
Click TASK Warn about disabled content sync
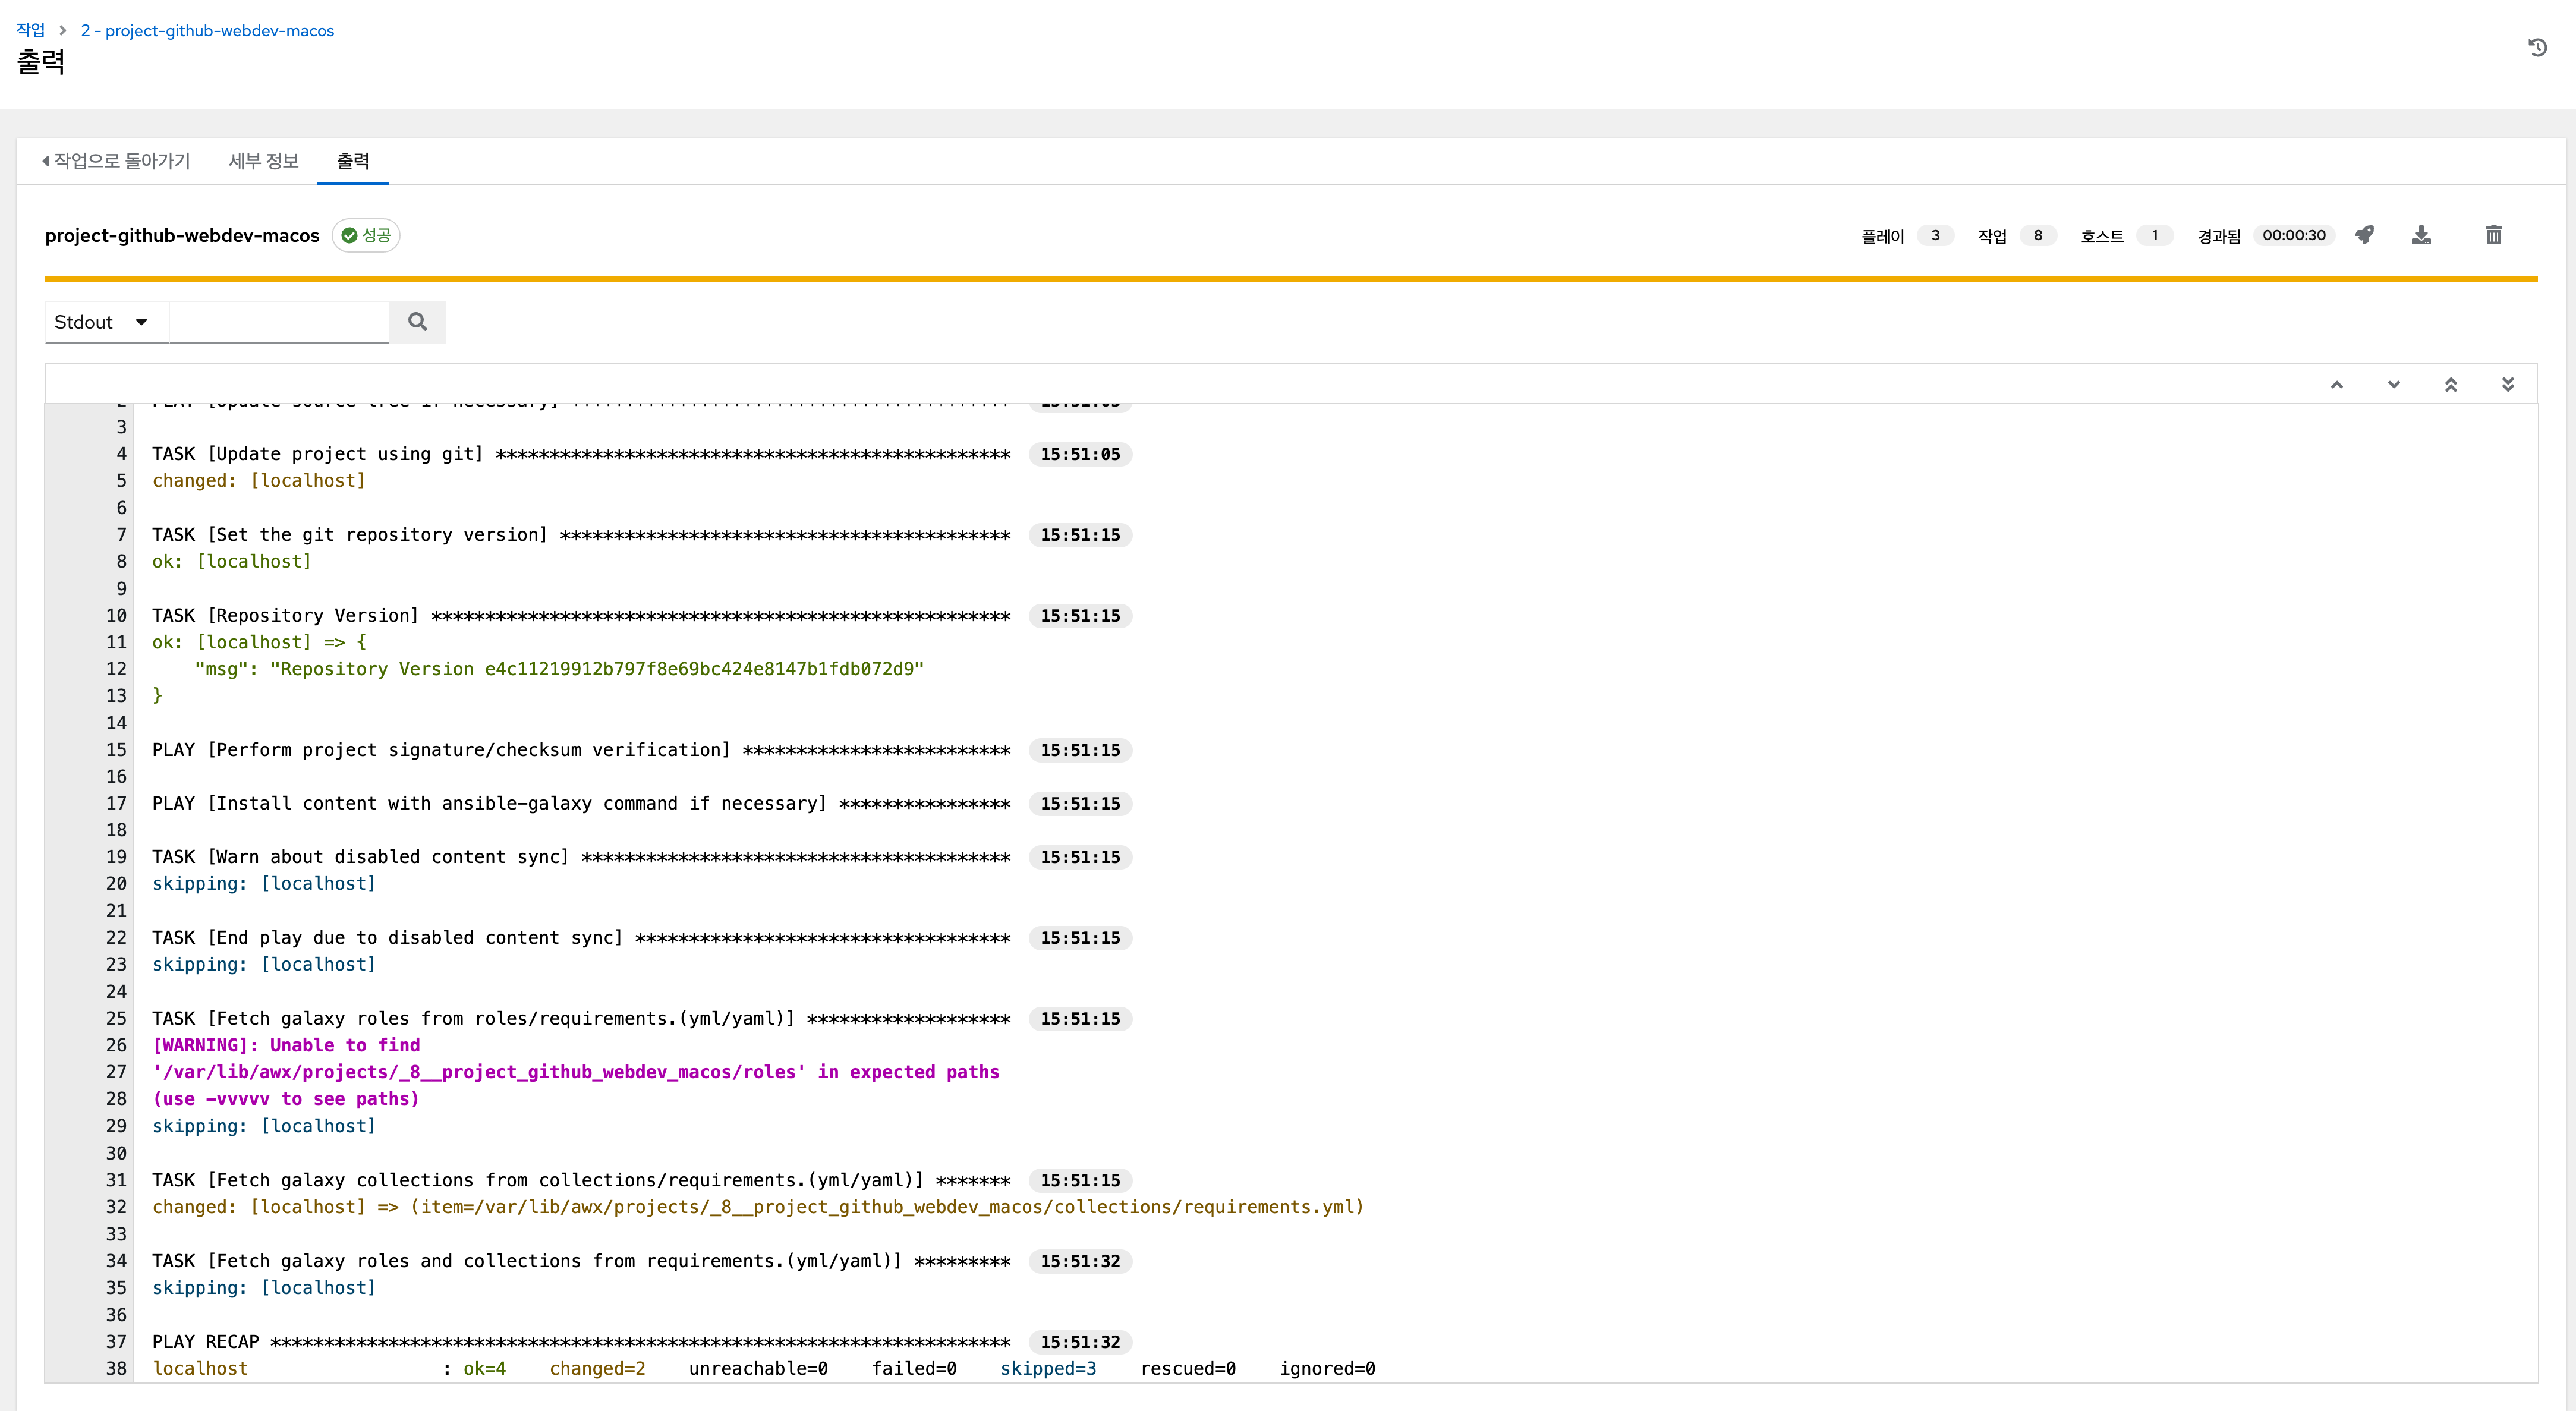click(581, 857)
